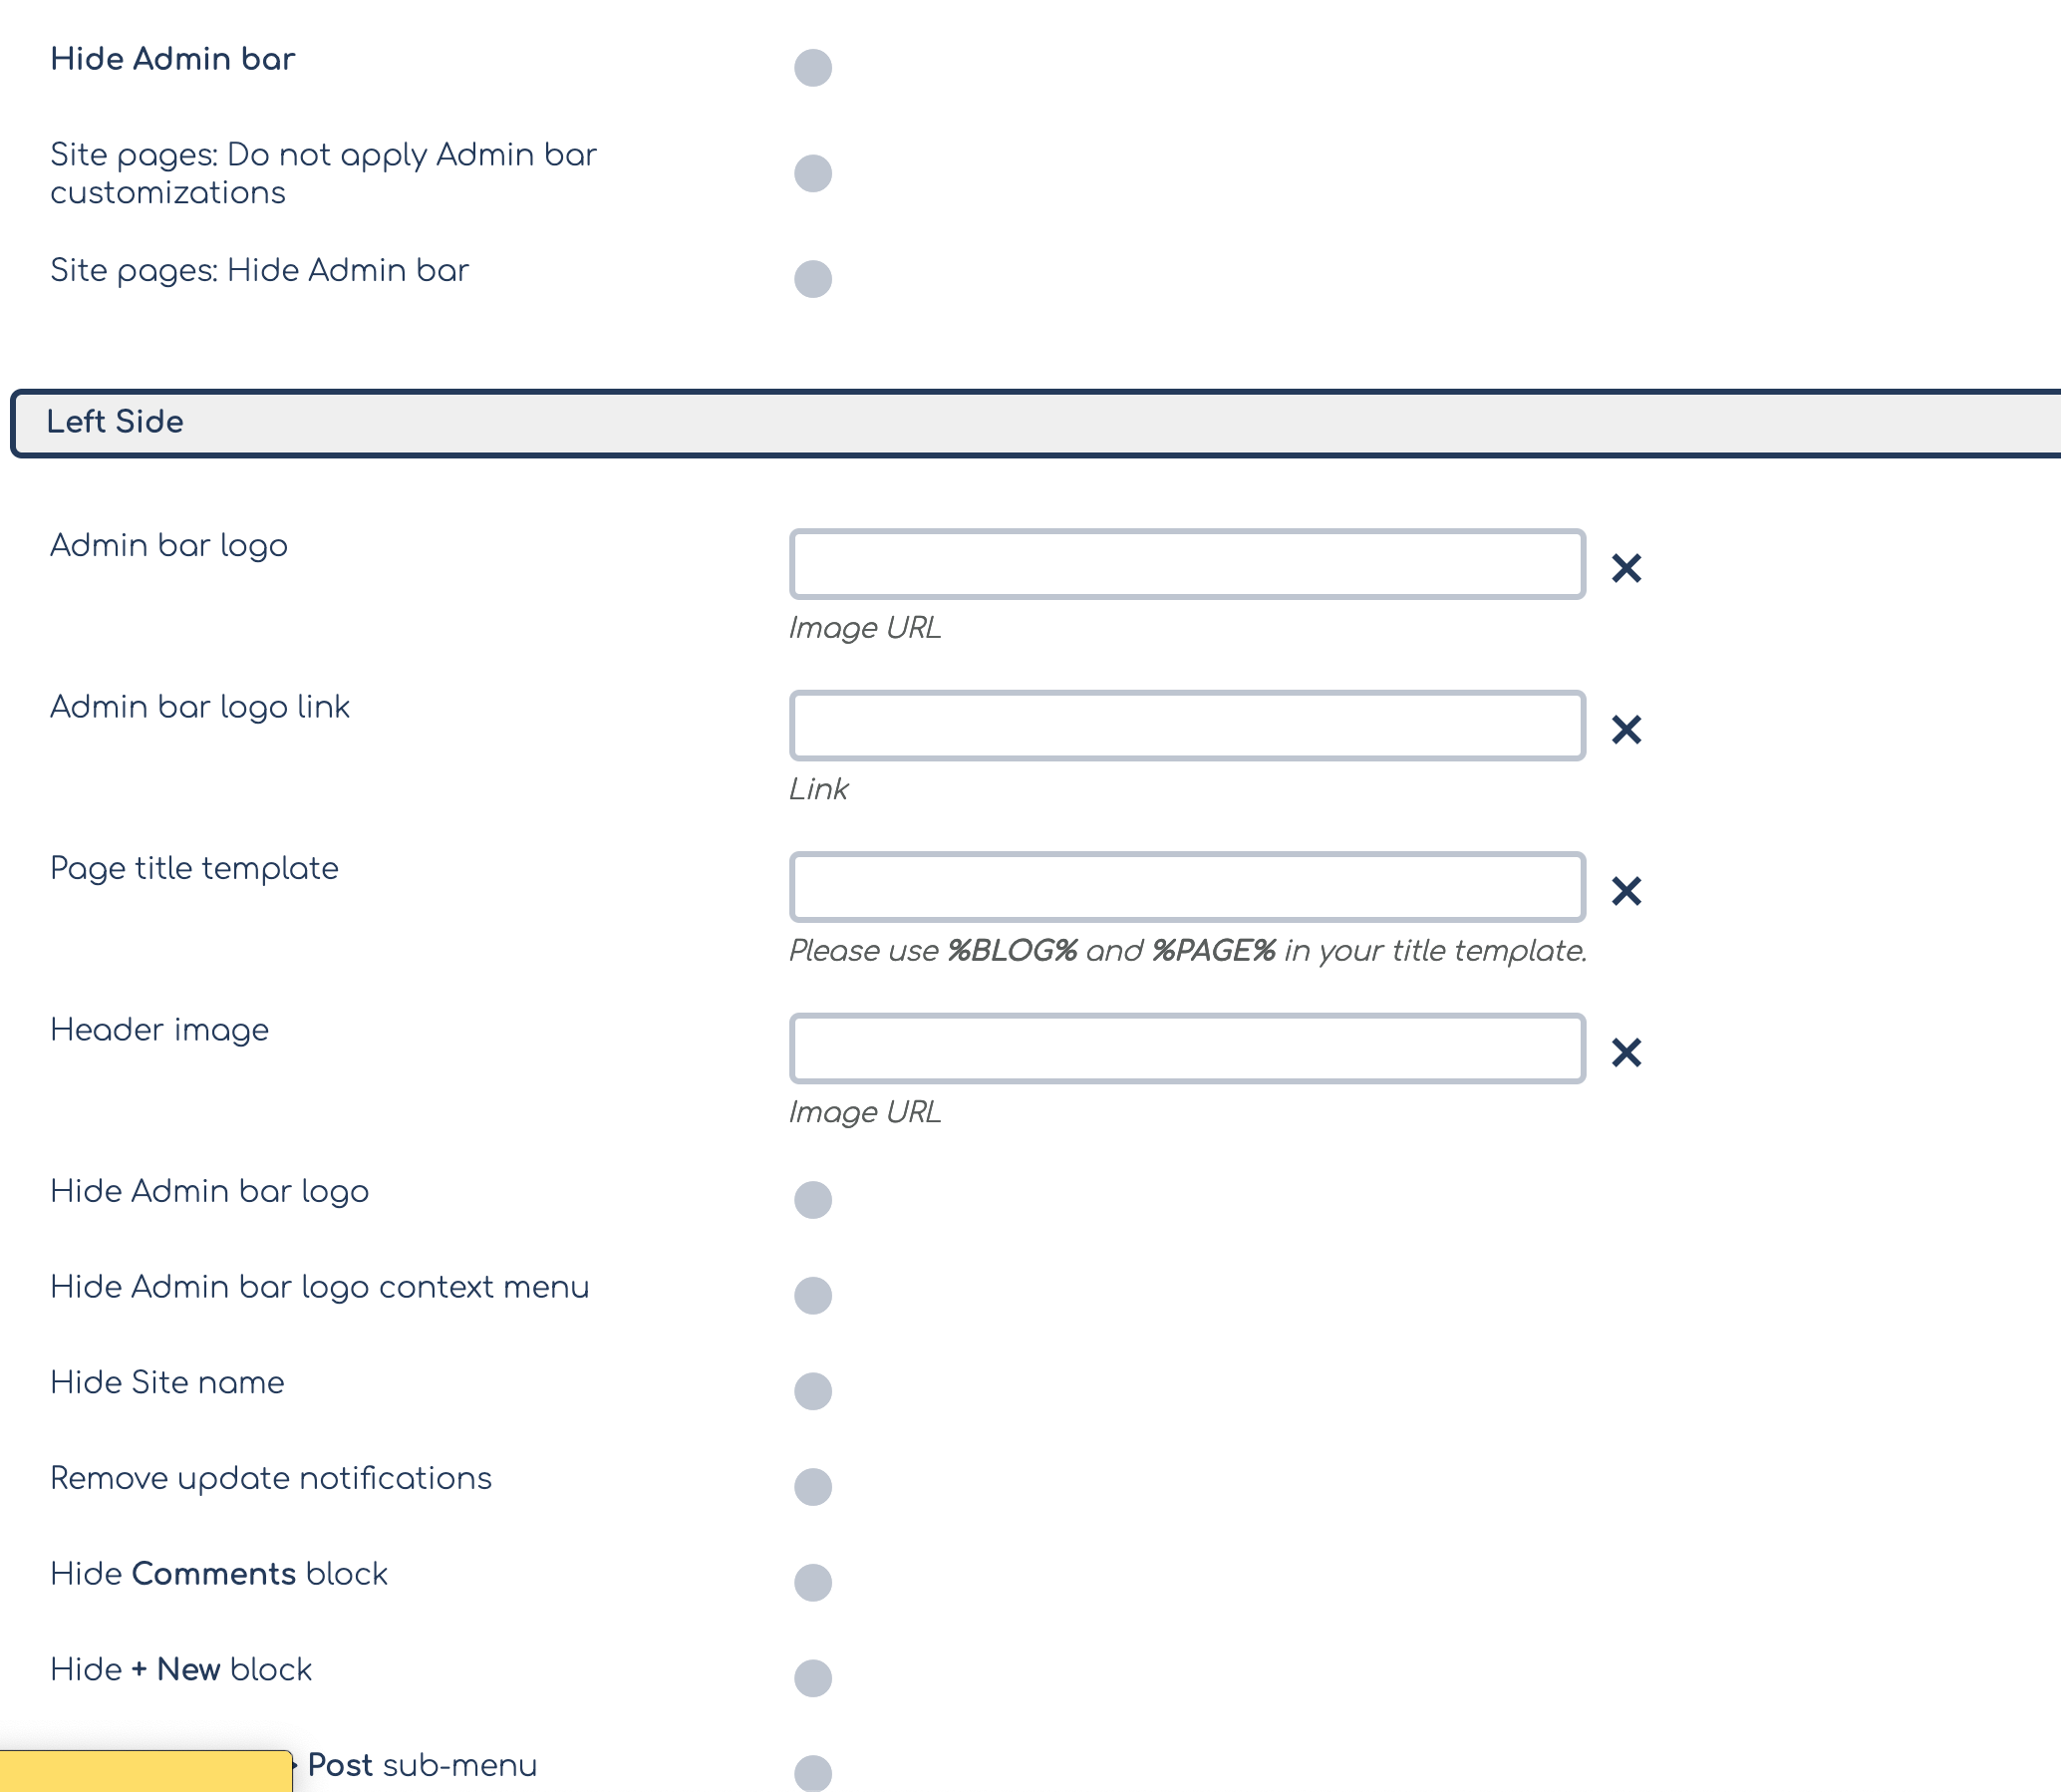Click the Page title template input
2061x1792 pixels.
tap(1186, 887)
